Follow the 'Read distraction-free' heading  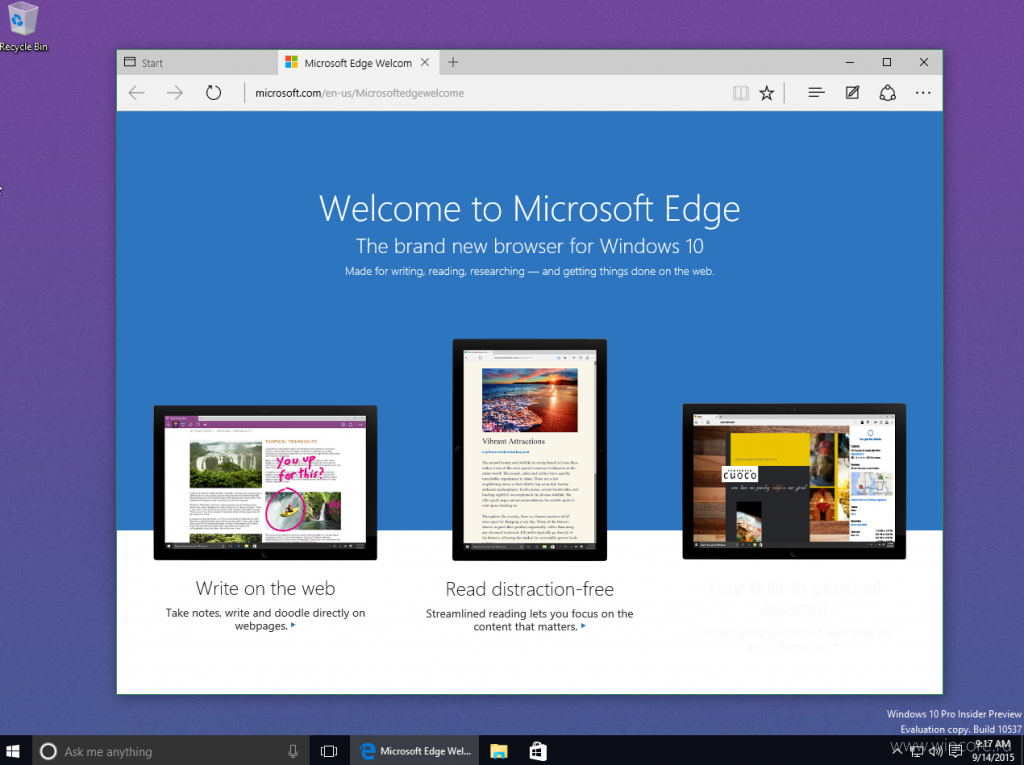[x=530, y=589]
